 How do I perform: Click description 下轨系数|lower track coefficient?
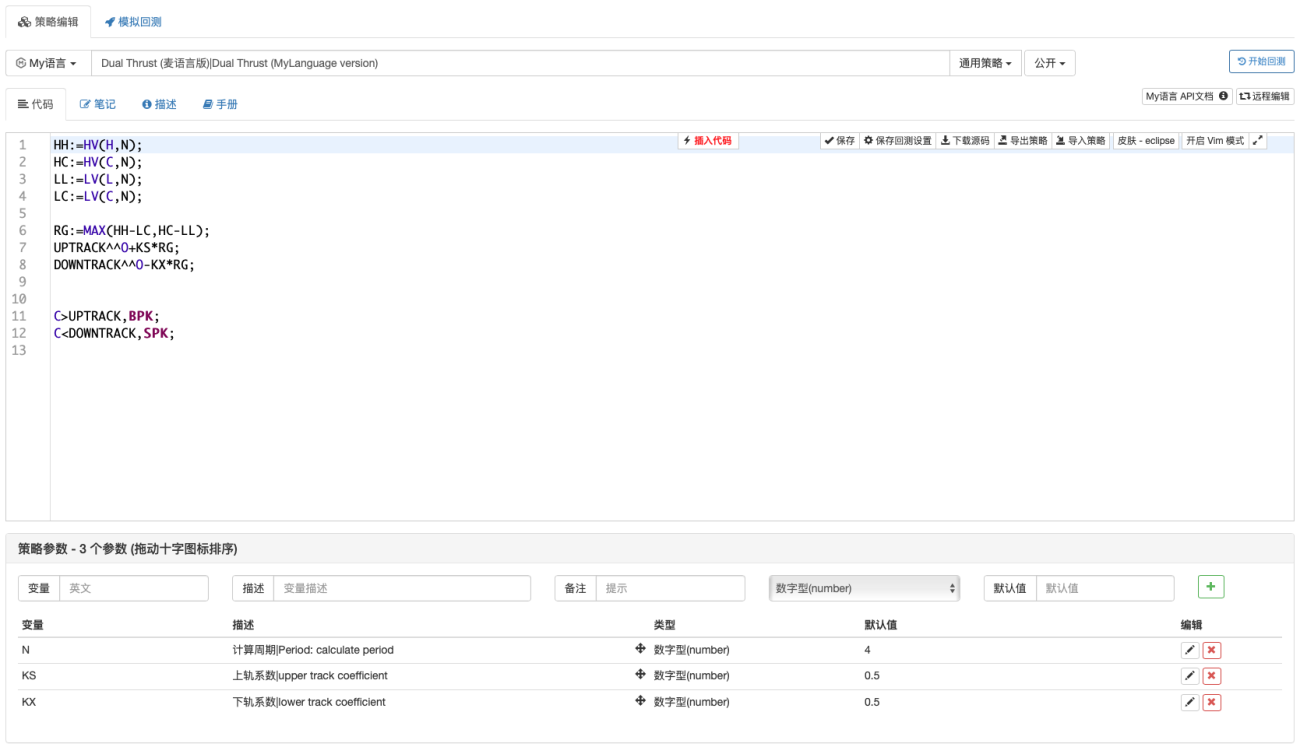click(309, 702)
